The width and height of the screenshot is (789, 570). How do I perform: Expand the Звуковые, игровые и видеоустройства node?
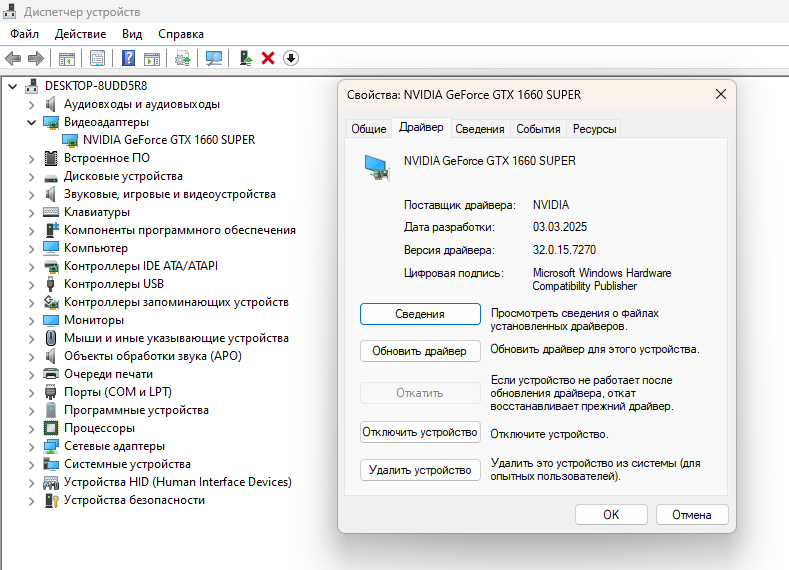tap(32, 195)
